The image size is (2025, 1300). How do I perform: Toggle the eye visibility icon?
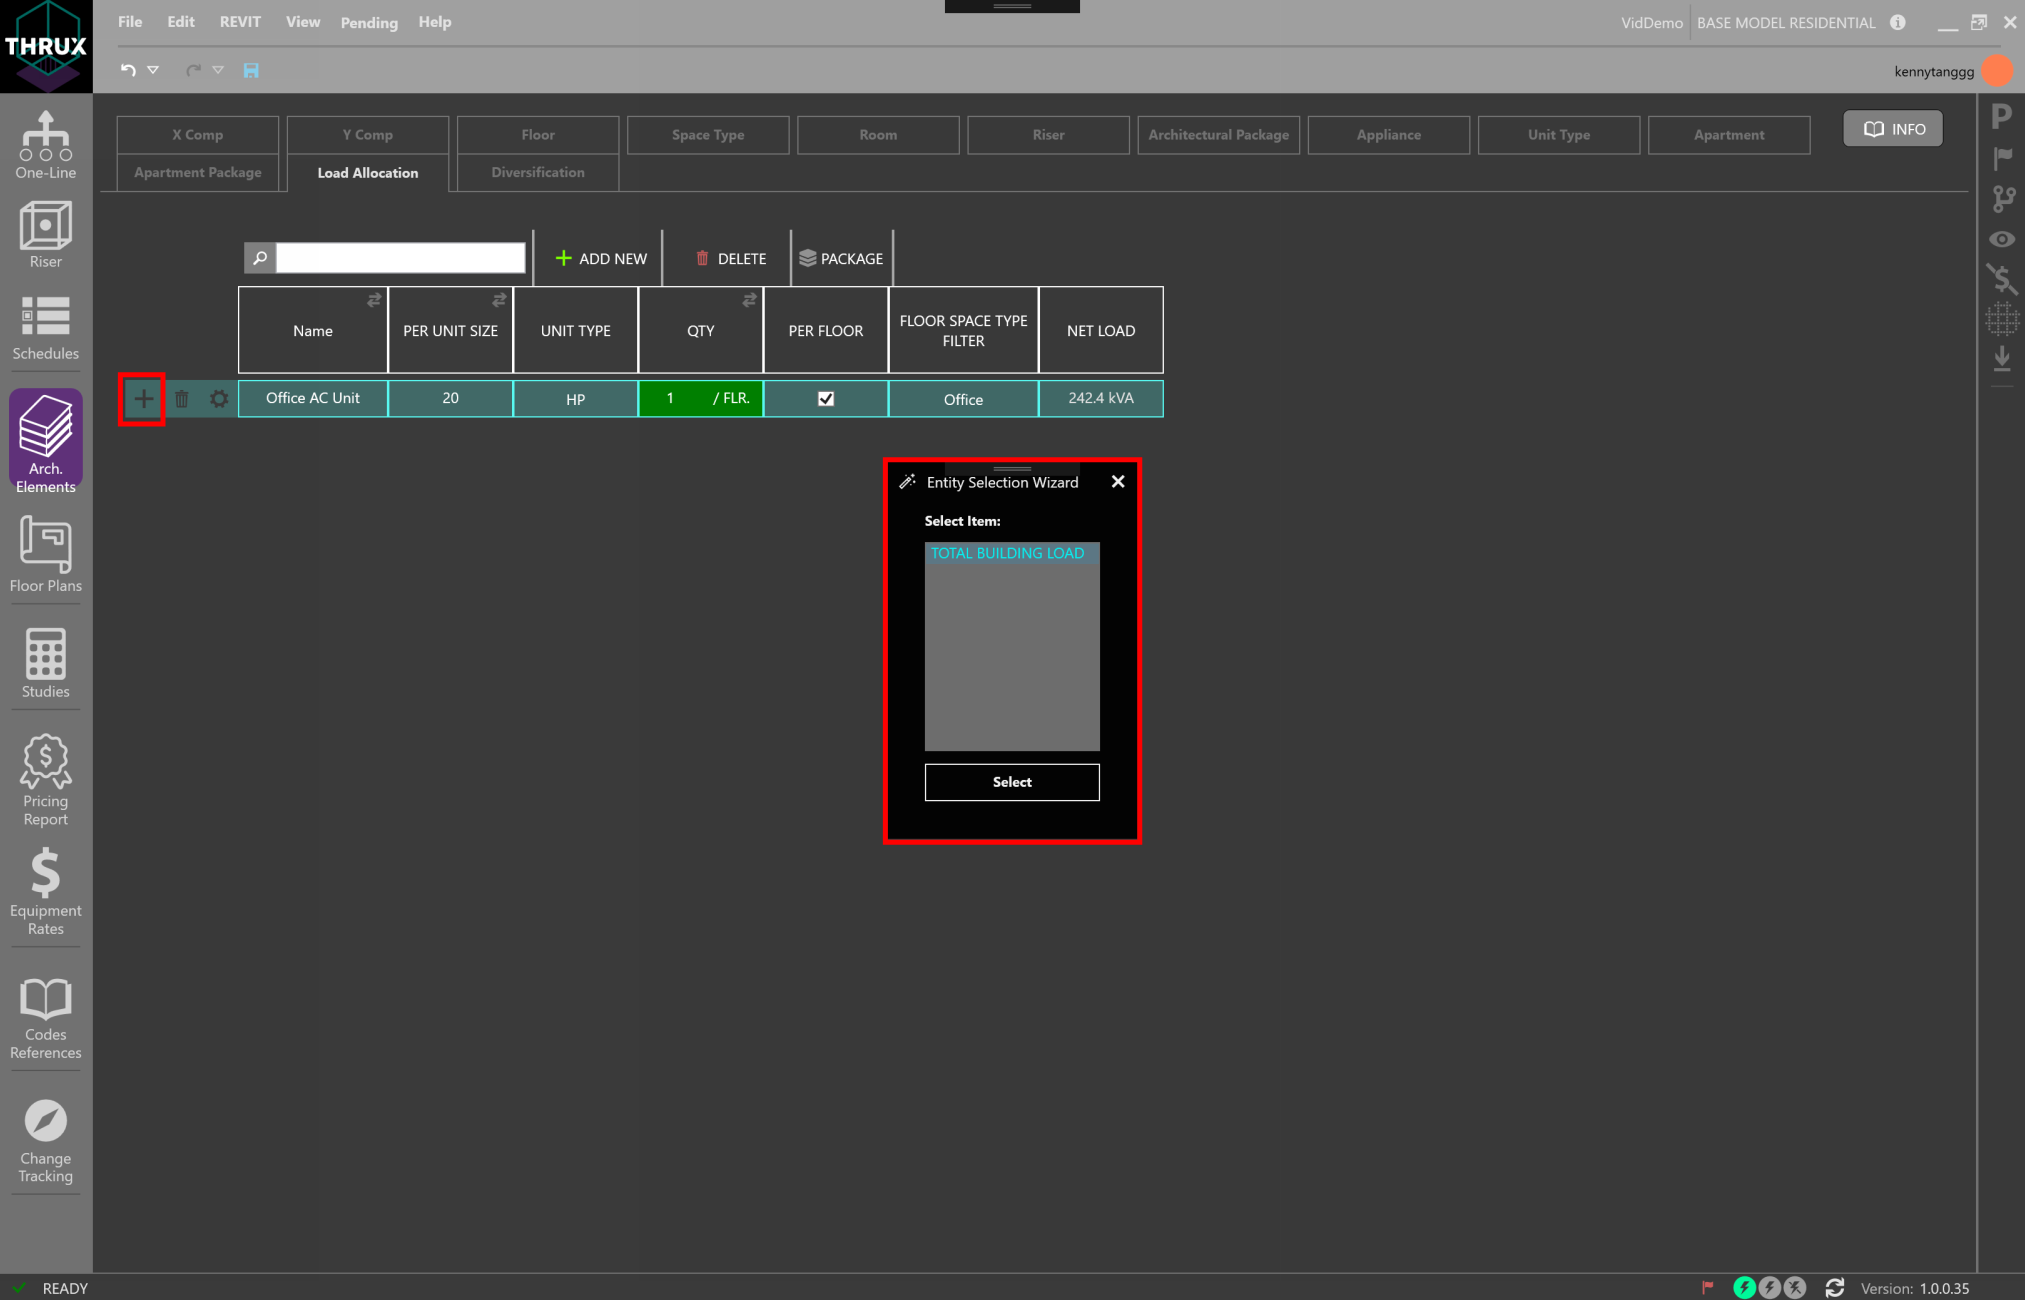(x=2002, y=239)
